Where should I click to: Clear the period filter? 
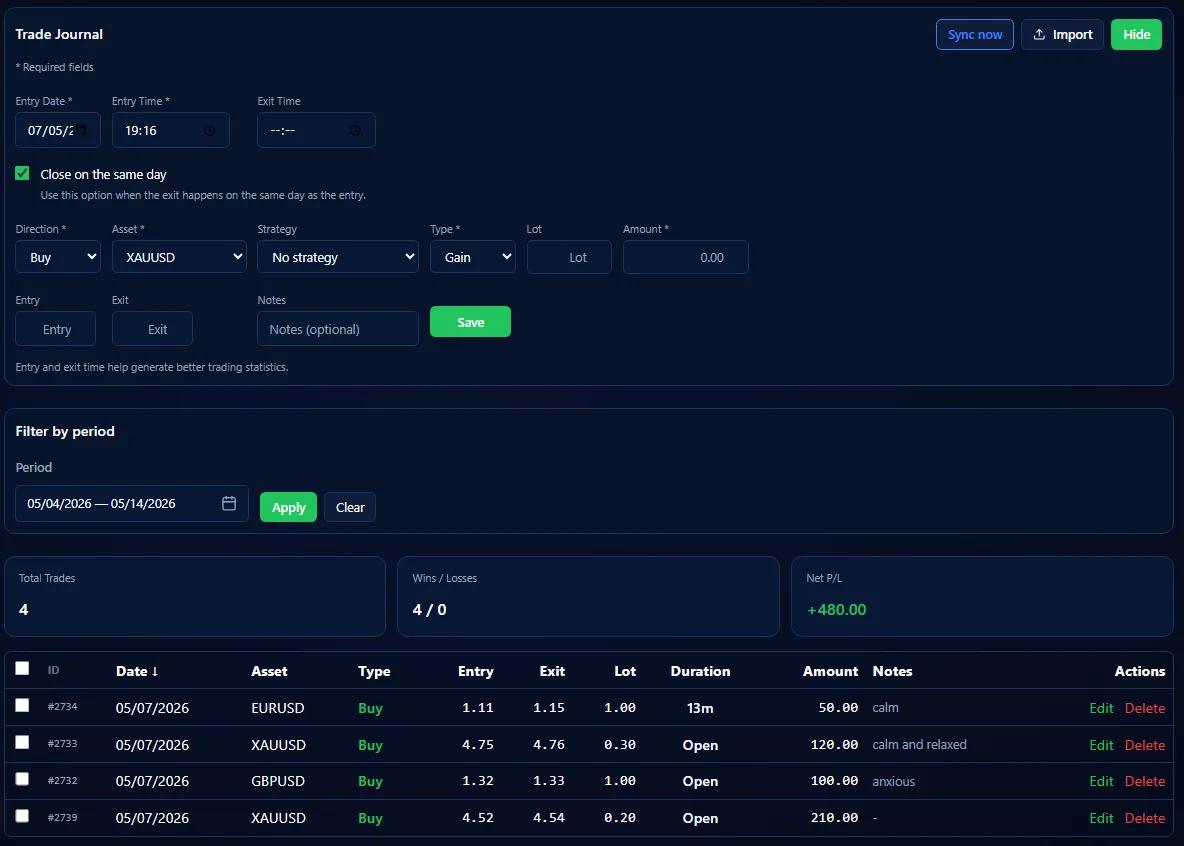(x=350, y=507)
